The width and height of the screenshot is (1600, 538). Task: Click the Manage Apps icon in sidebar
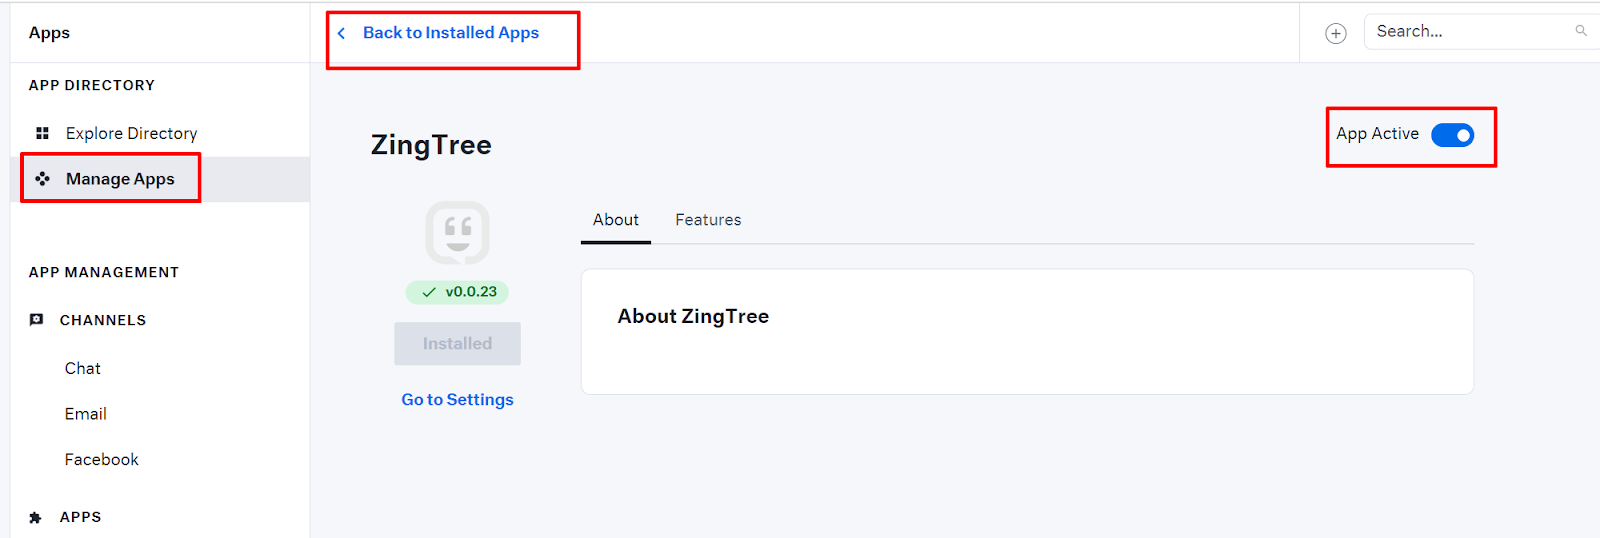pyautogui.click(x=42, y=179)
